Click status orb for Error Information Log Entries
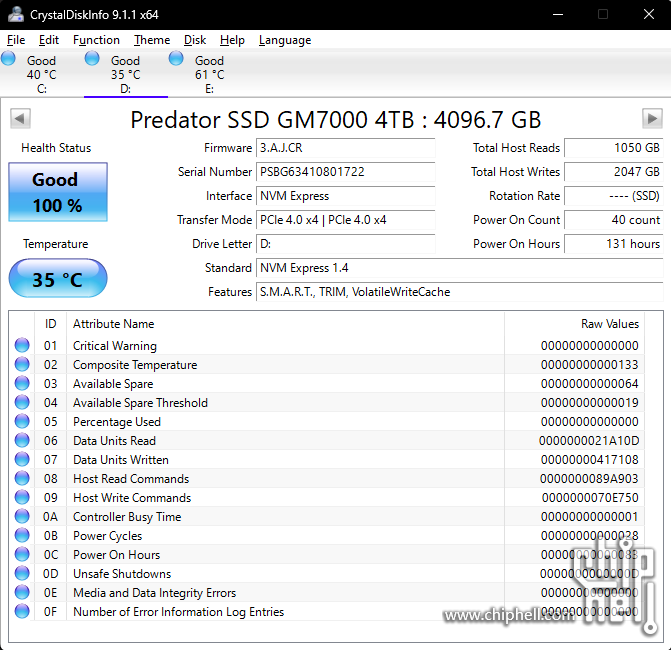Image resolution: width=671 pixels, height=650 pixels. tap(22, 611)
